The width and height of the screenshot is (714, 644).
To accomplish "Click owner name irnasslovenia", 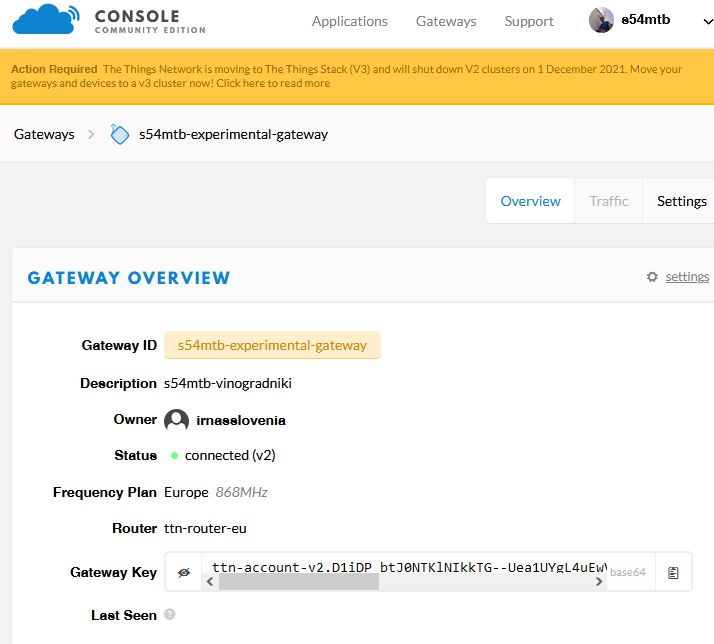I will [x=240, y=420].
